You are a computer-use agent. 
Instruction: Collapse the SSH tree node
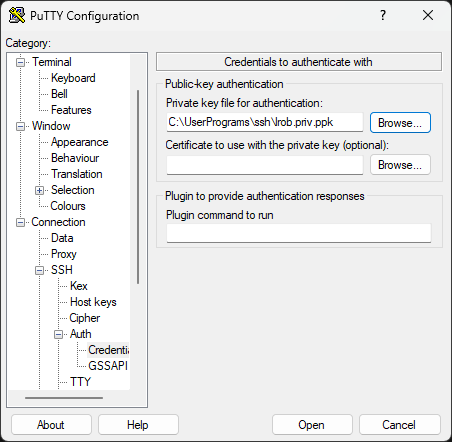coord(39,270)
